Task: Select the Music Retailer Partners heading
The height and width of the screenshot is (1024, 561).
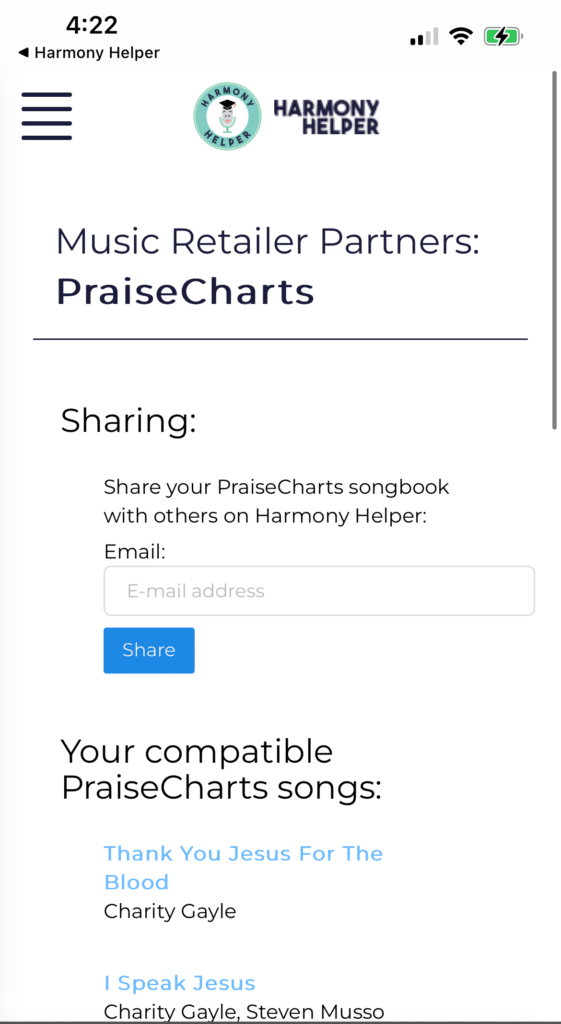Action: pyautogui.click(x=268, y=242)
